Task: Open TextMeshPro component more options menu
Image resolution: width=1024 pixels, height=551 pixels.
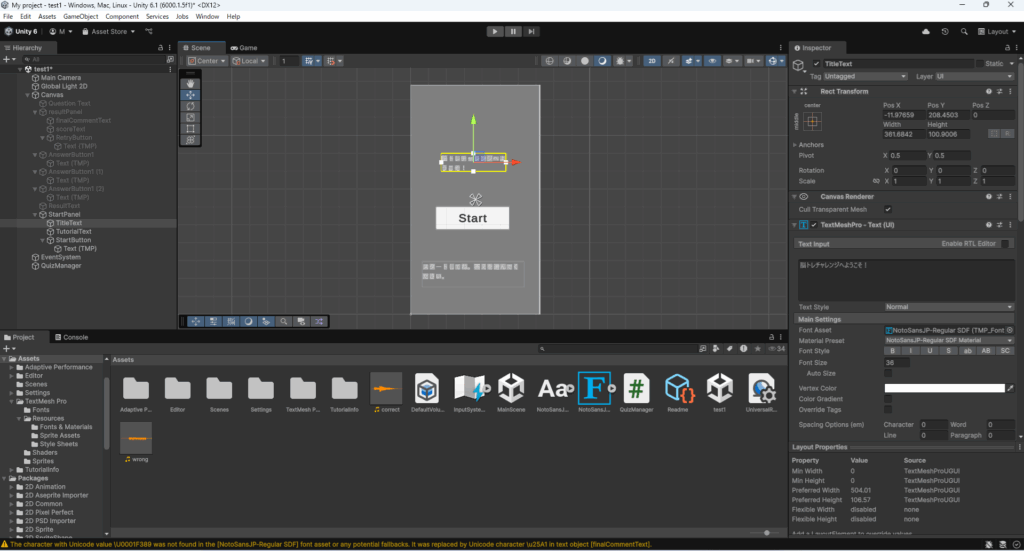Action: coord(1010,225)
